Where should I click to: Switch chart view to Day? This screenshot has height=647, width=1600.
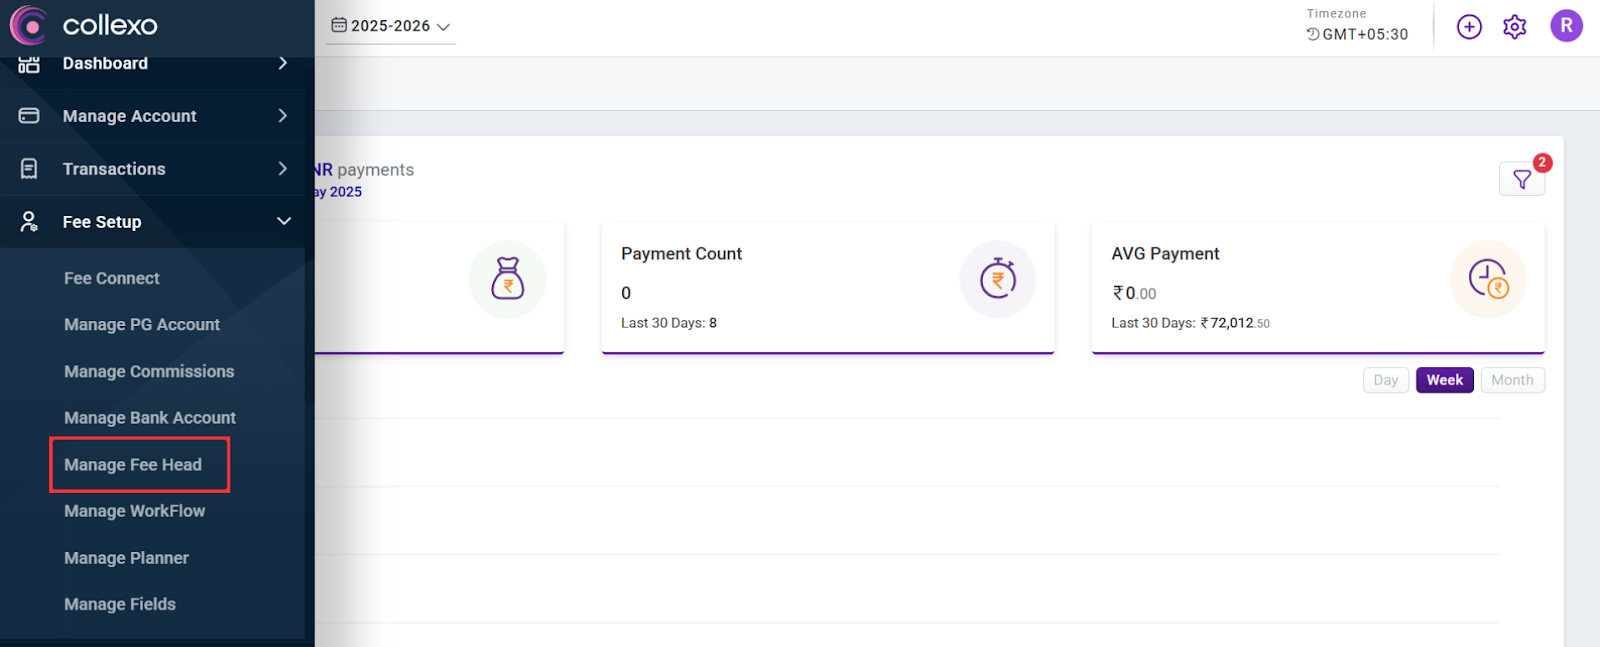1385,380
